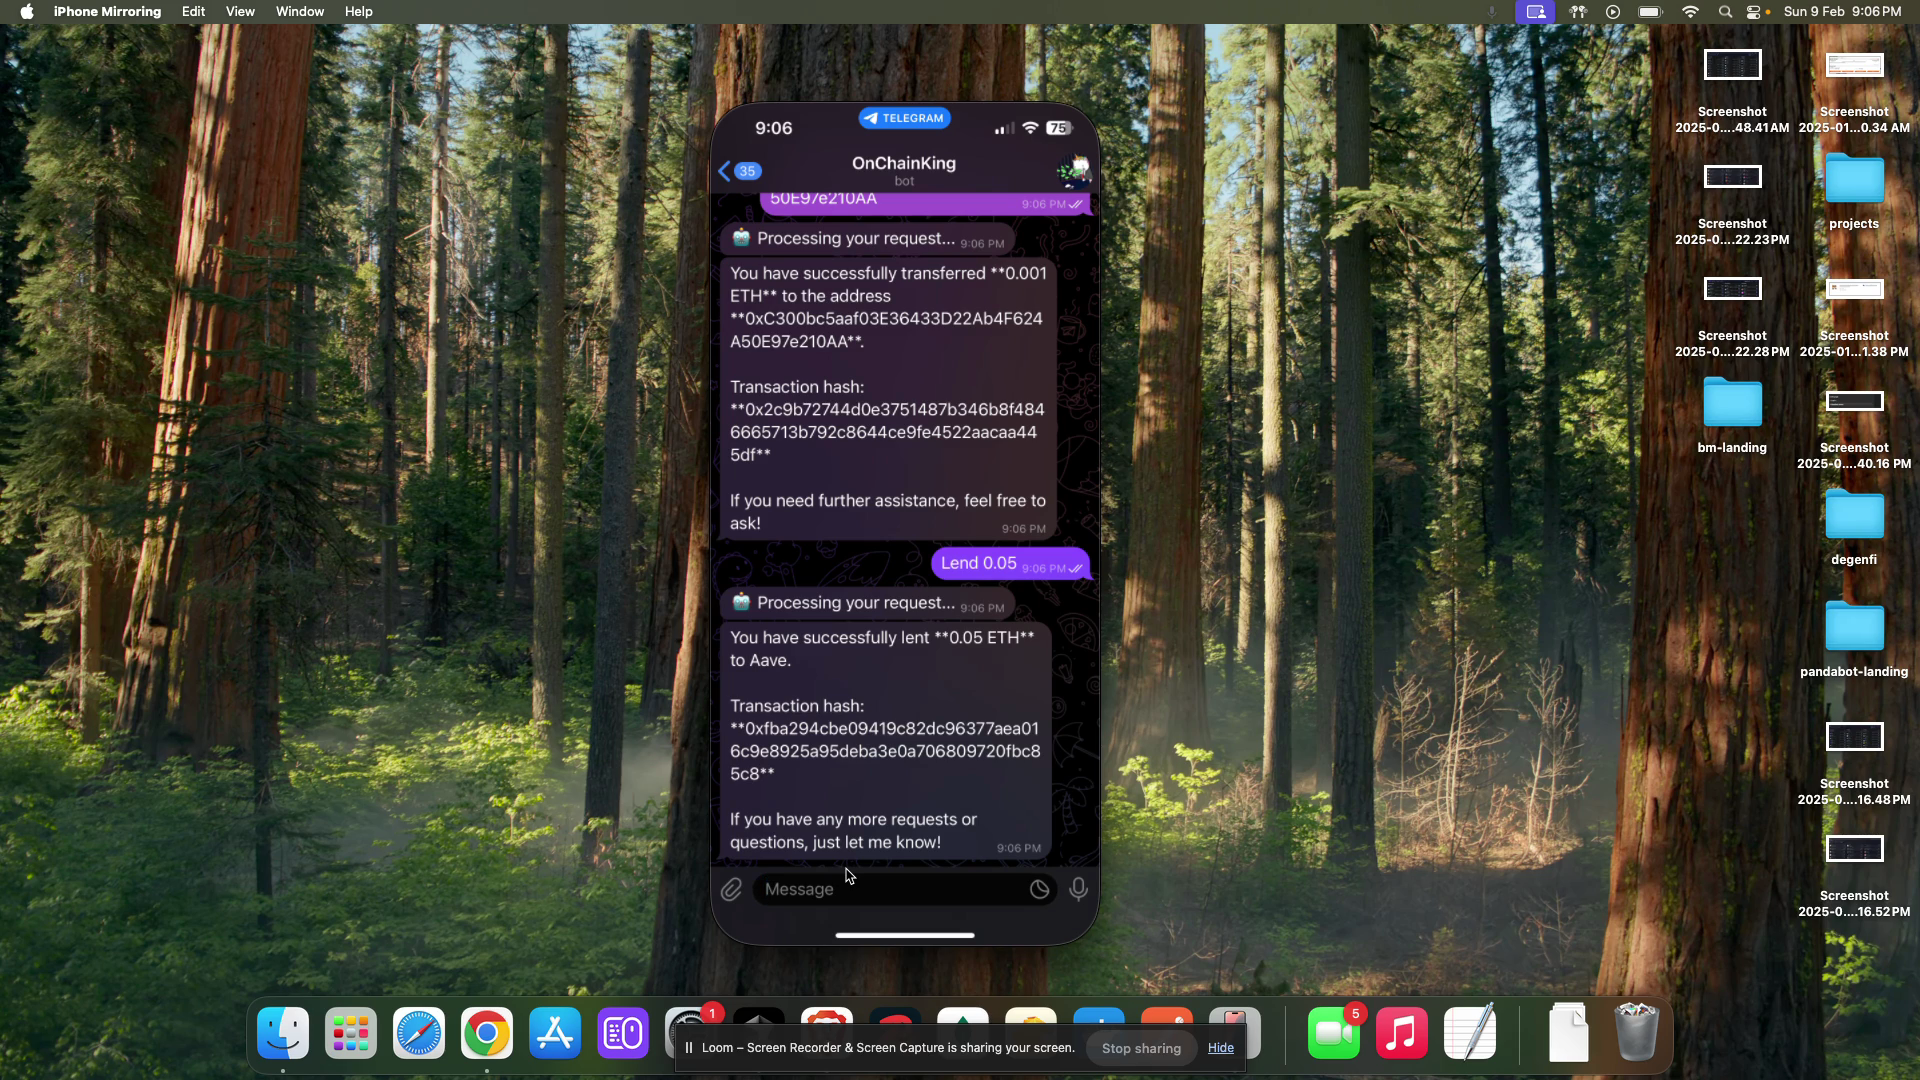
Task: Select the transferred 0.001 ETH message bubble
Action: tap(888, 398)
